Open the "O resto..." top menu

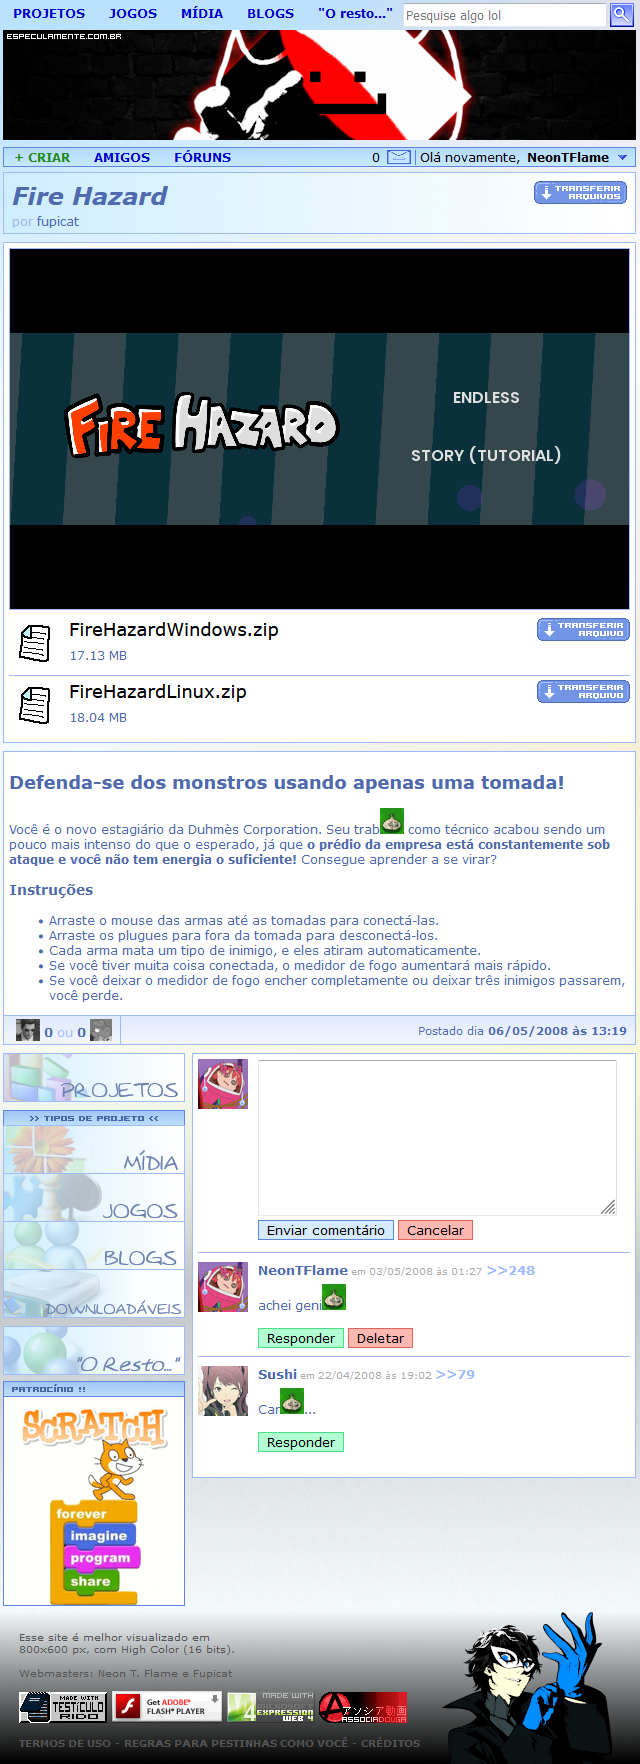[355, 13]
